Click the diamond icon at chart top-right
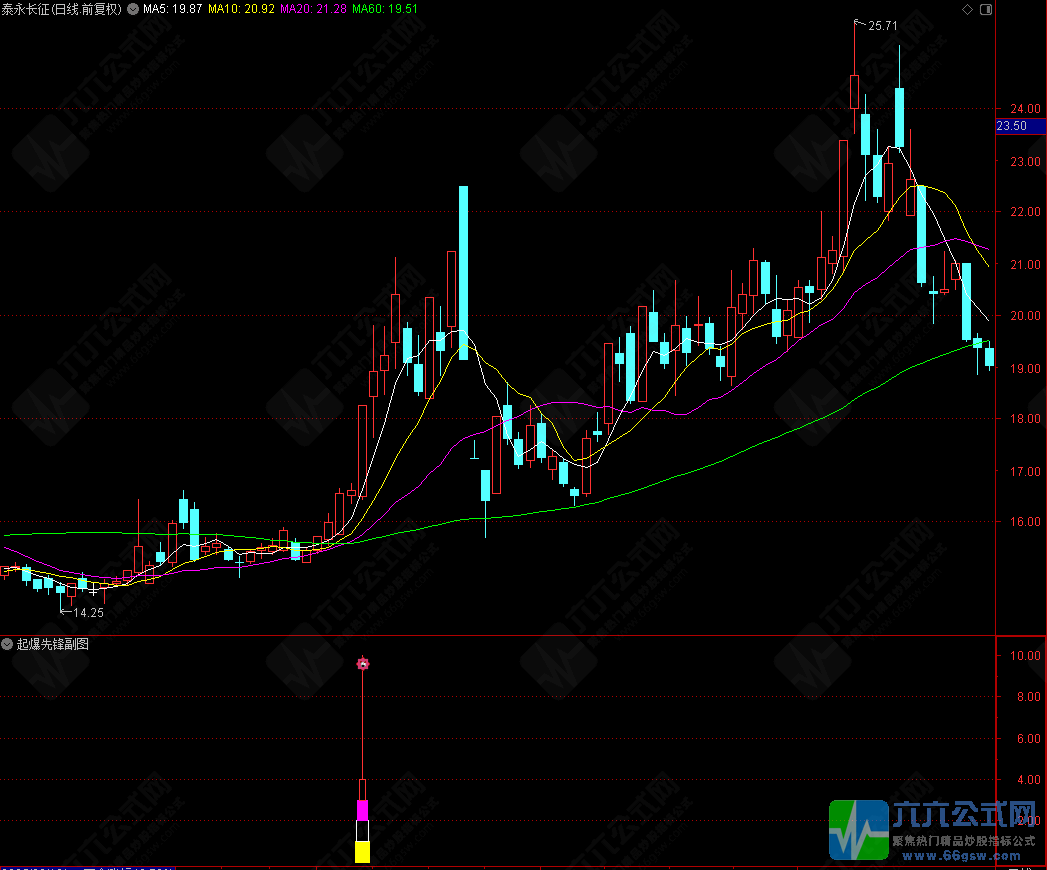This screenshot has width=1047, height=870. coord(967,9)
